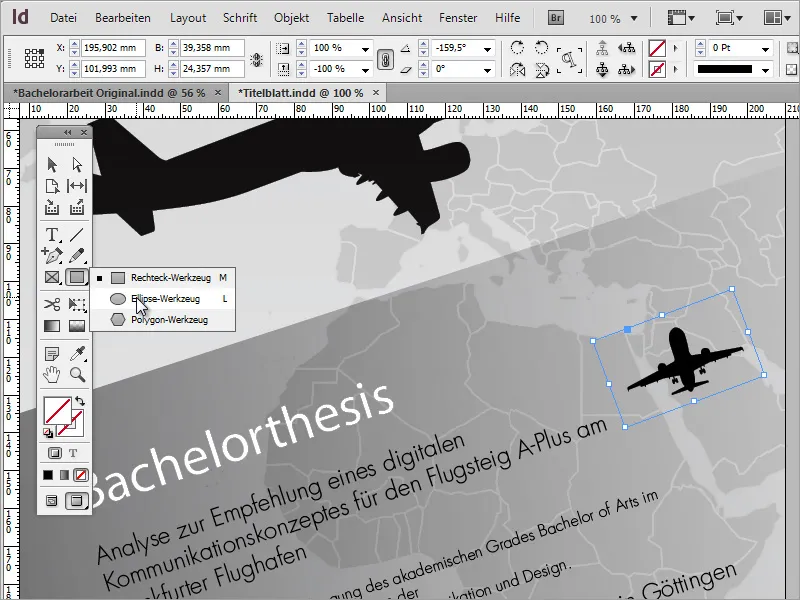Screen dimensions: 800x600
Task: Select the Rectangle Frame tool
Action: 52,278
